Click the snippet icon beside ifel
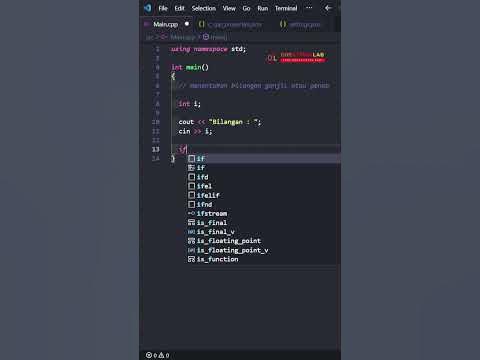480x360 pixels. (x=191, y=186)
